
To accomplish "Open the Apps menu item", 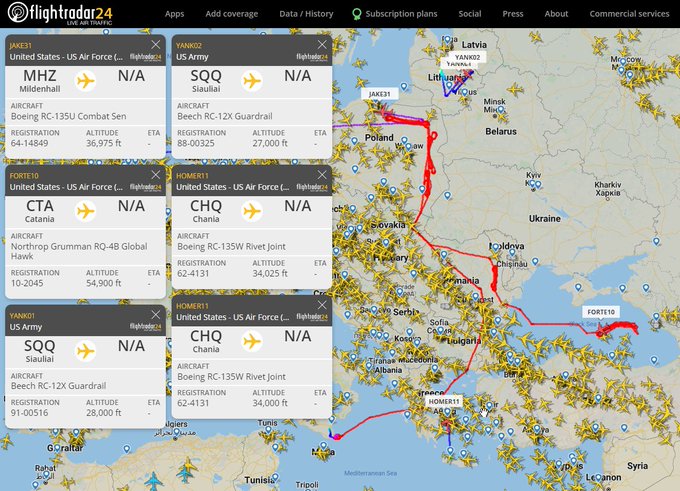I will click(x=174, y=14).
